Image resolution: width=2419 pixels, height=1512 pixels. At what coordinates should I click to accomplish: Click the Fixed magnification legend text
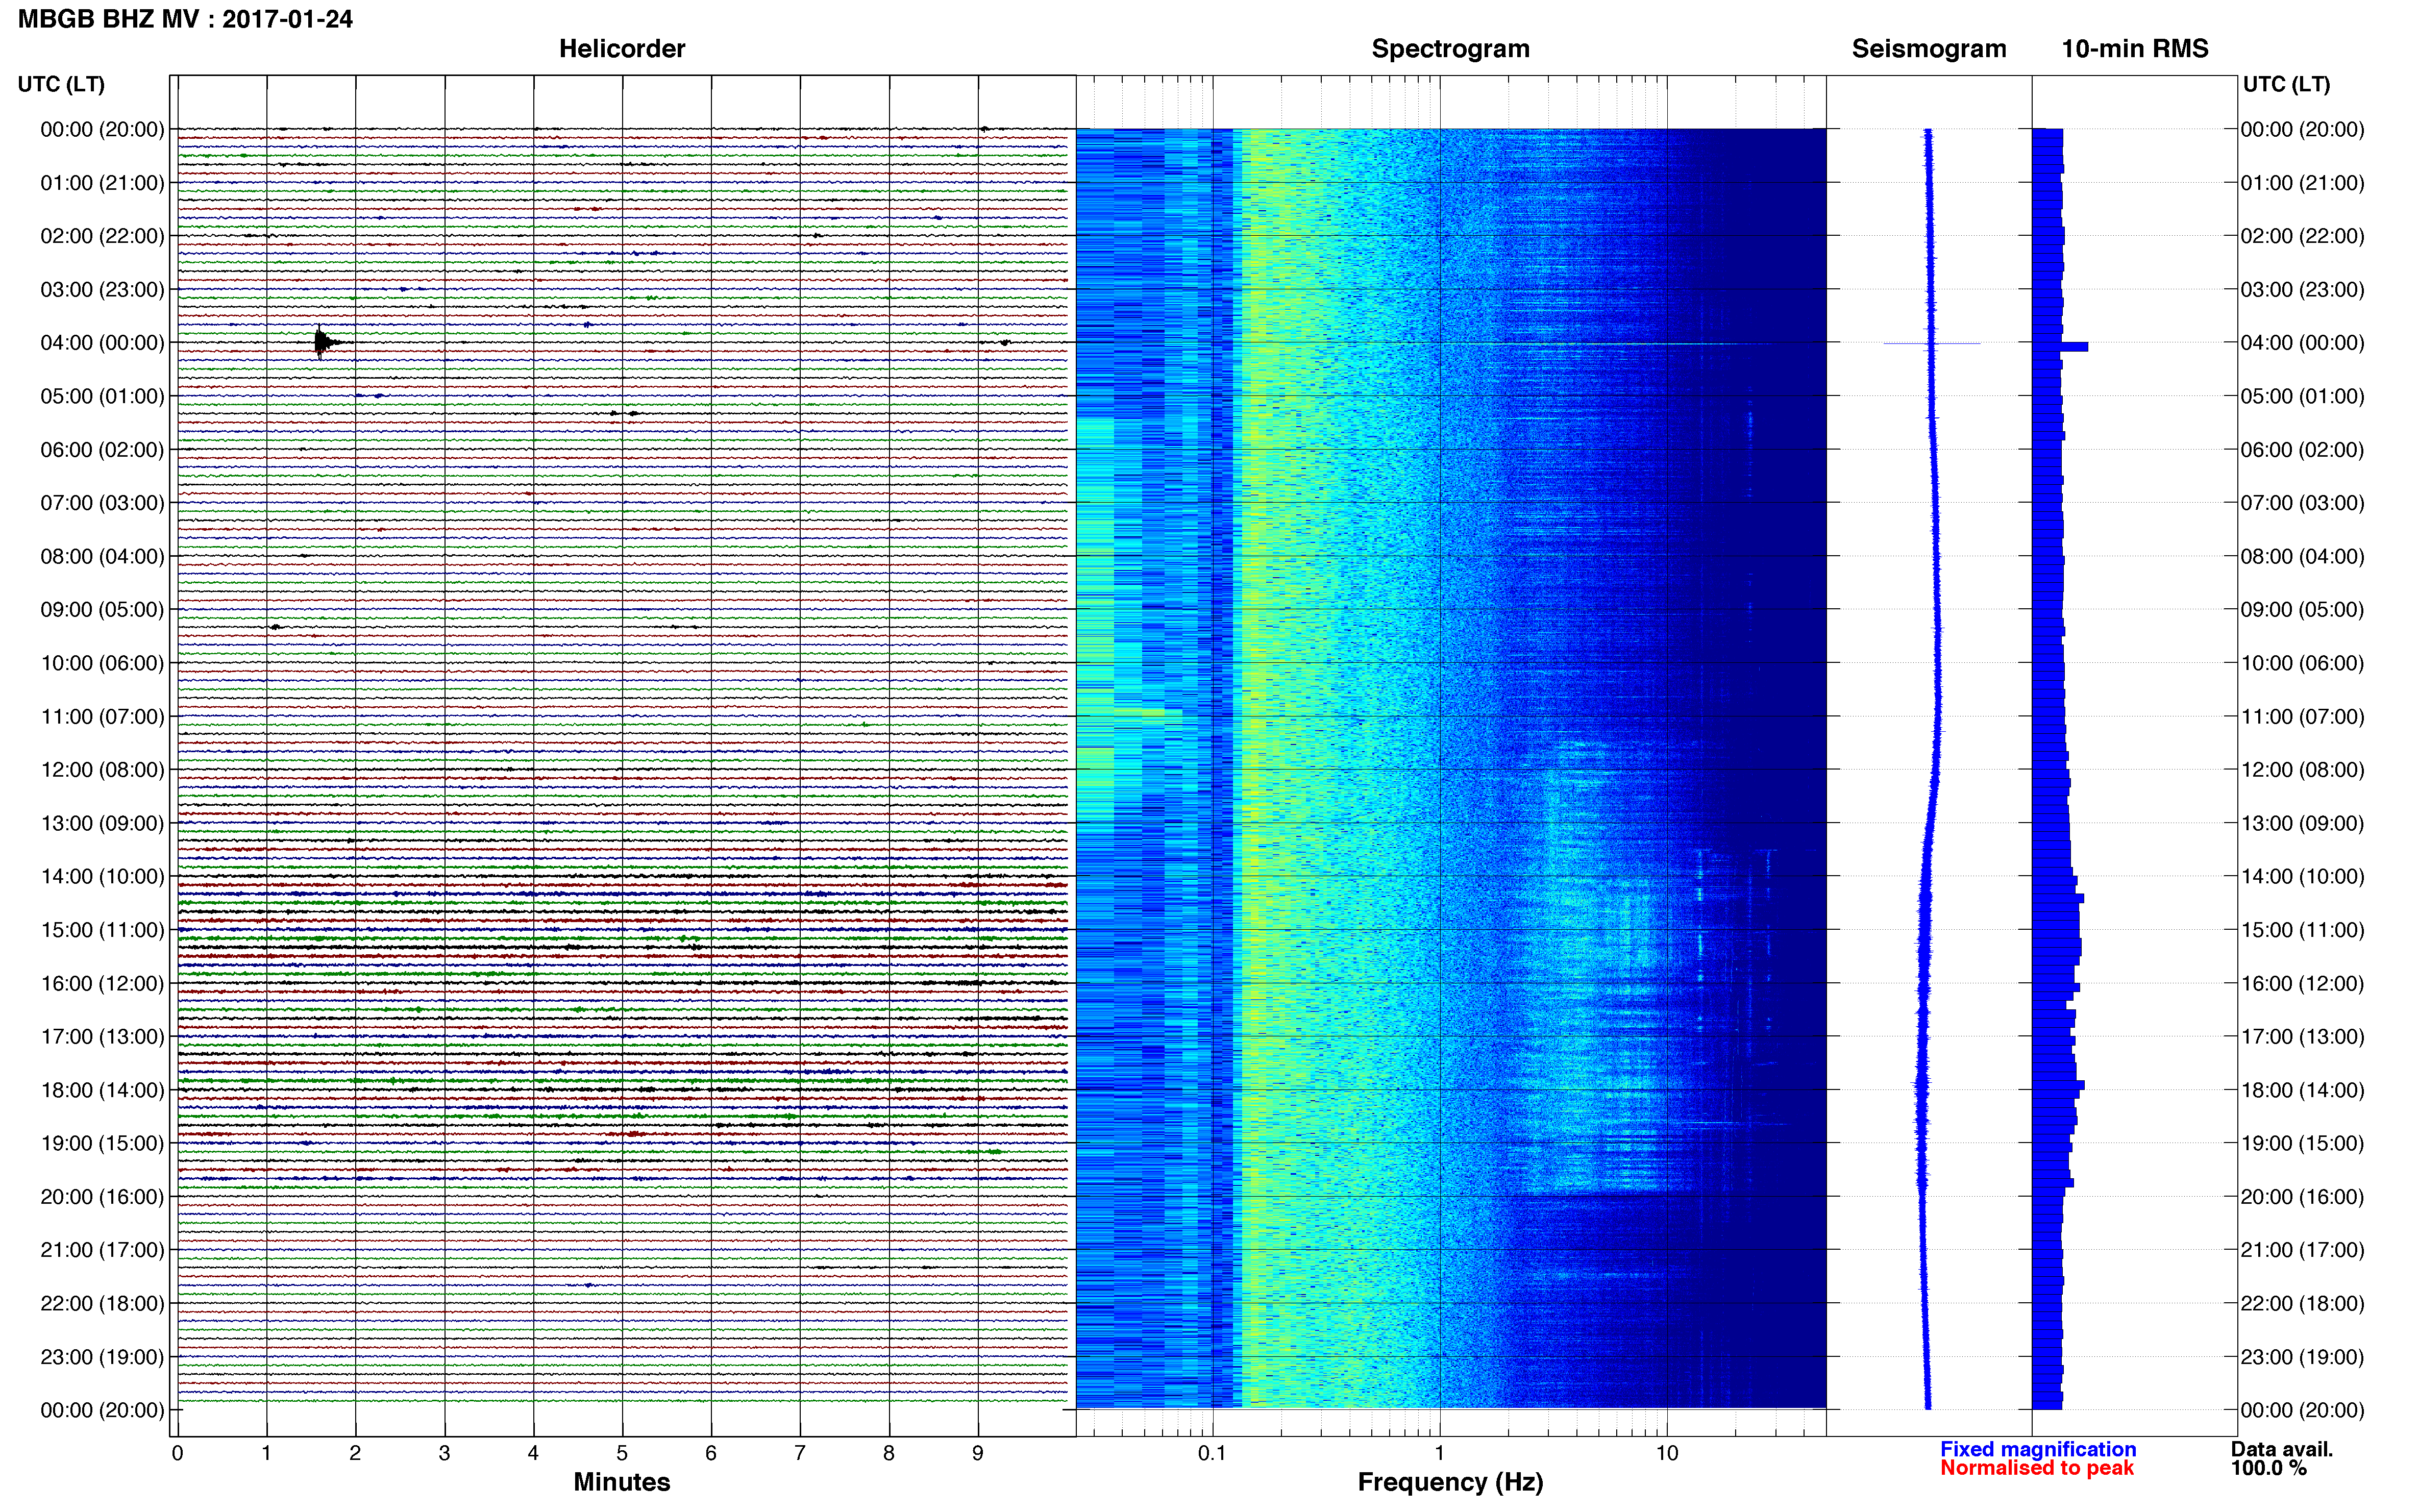click(2038, 1449)
